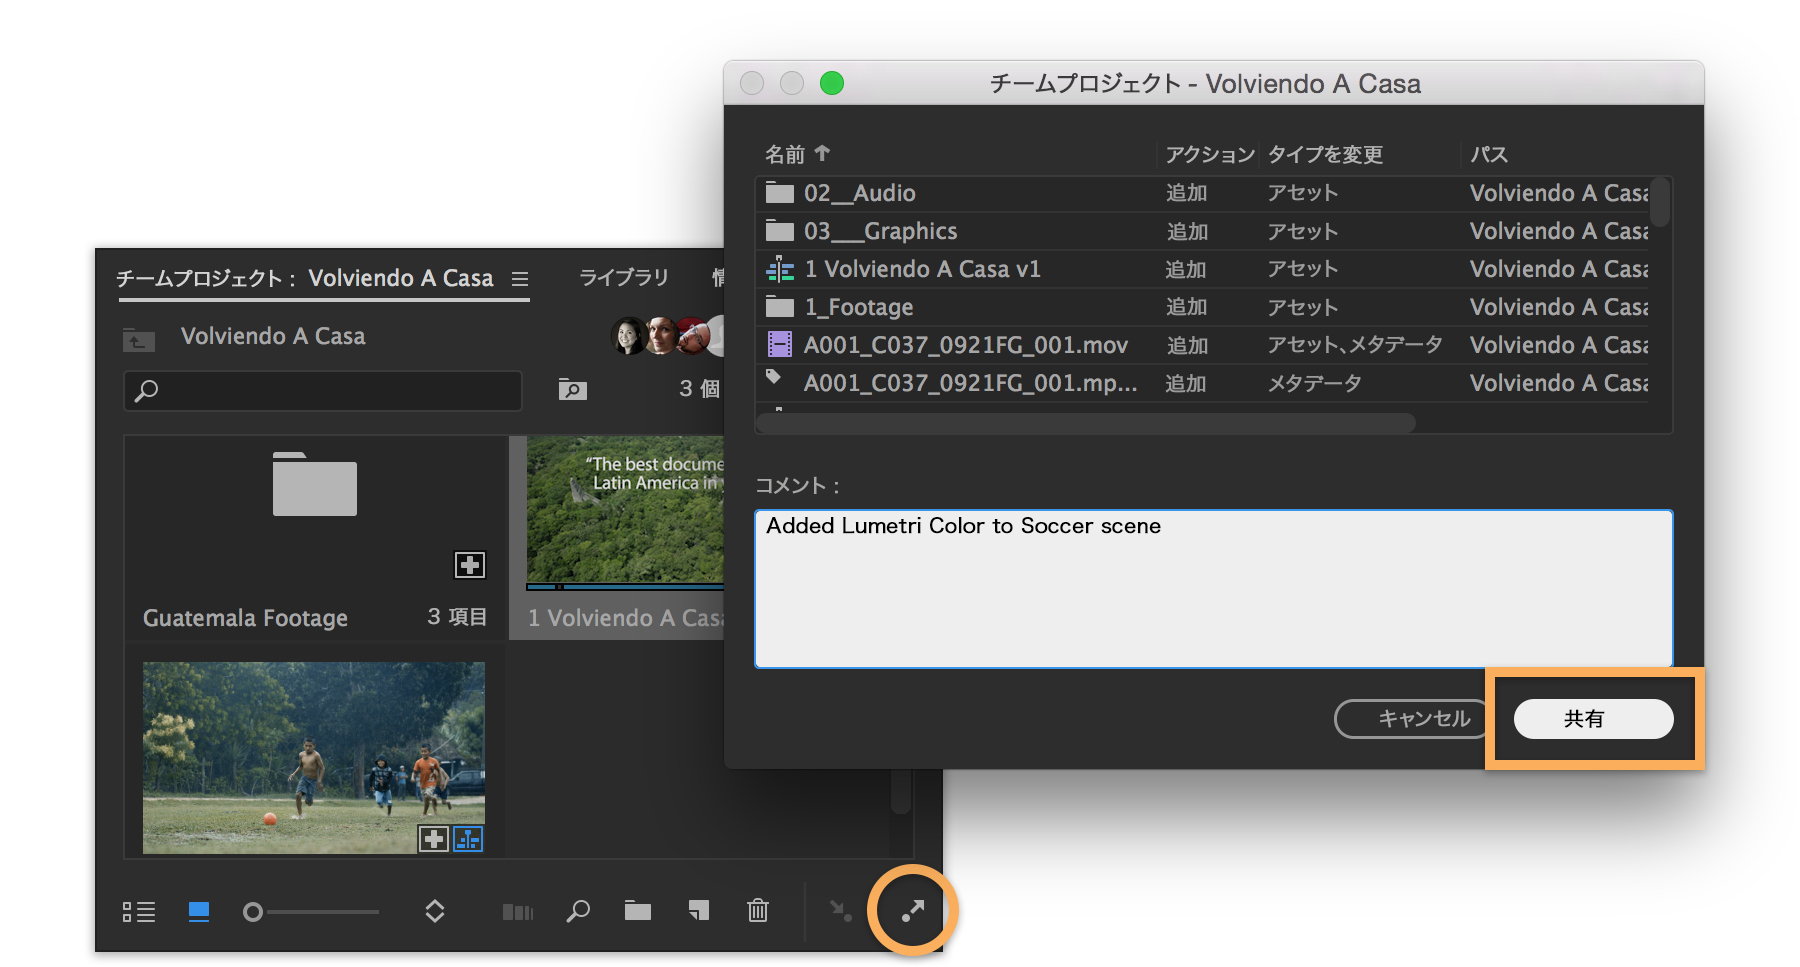Image resolution: width=1800 pixels, height=967 pixels.
Task: Click the plus badge on soccer clip
Action: [x=433, y=838]
